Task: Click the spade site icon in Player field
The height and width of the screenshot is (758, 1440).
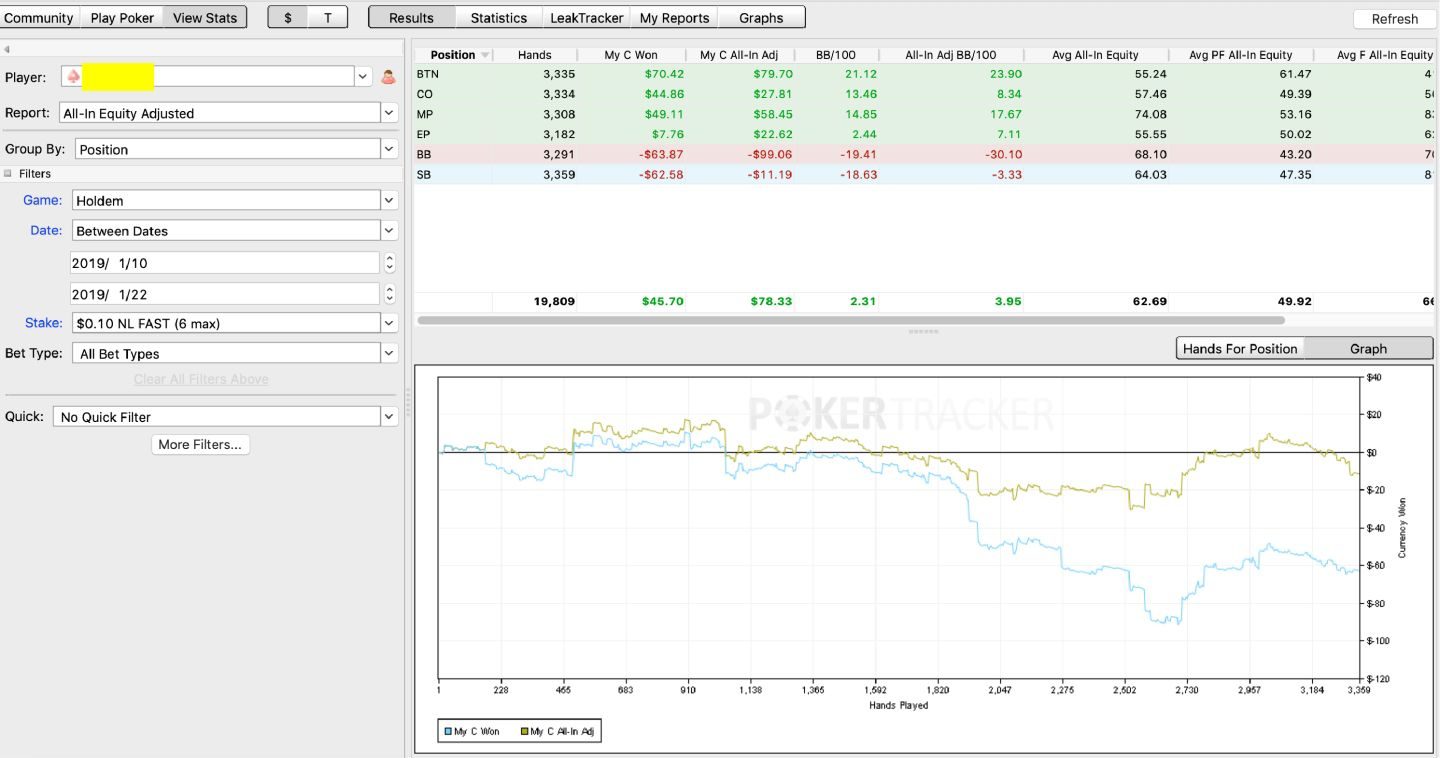Action: click(73, 76)
